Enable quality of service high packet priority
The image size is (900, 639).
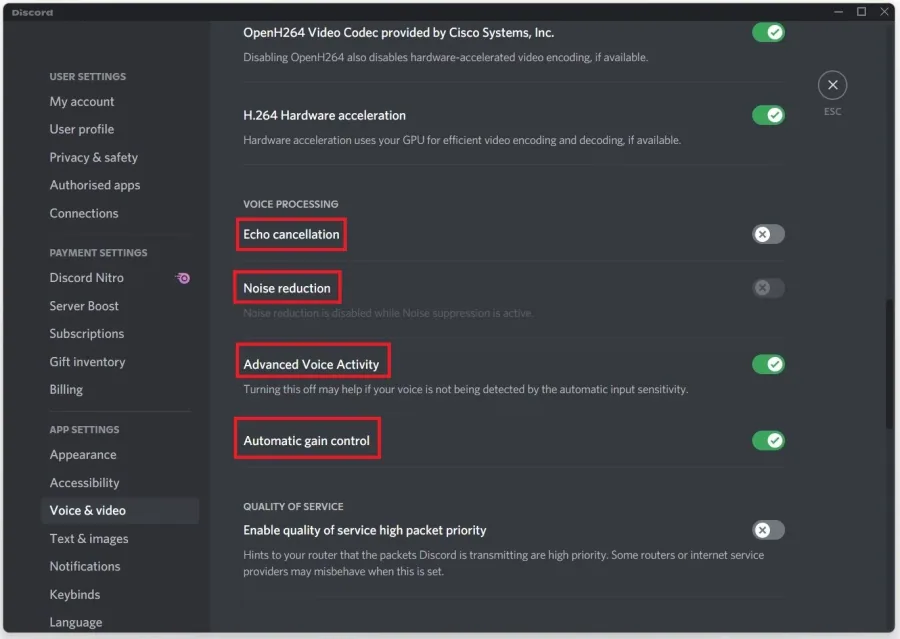click(x=768, y=530)
